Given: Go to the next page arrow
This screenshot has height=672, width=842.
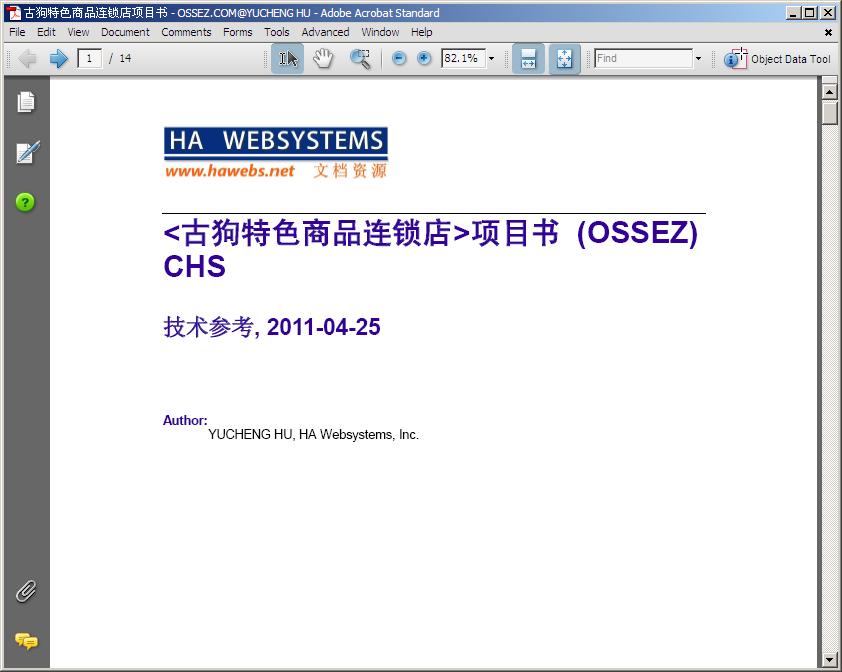Looking at the screenshot, I should [58, 59].
